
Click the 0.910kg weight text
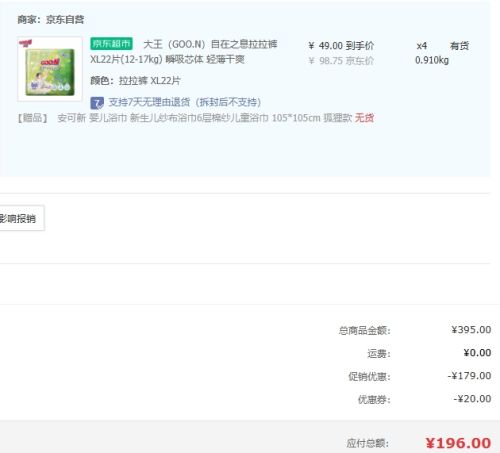(x=432, y=60)
